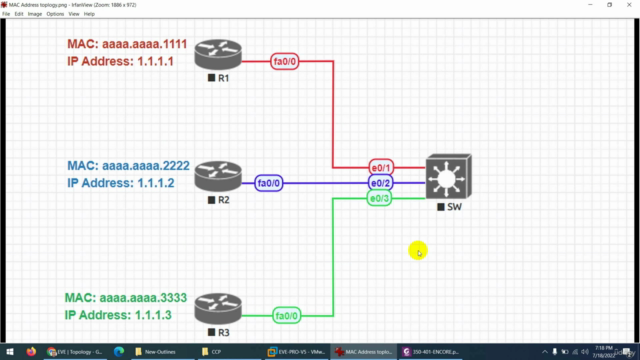Open the network tray icon
Screen dimensions: 640x360
point(575,352)
